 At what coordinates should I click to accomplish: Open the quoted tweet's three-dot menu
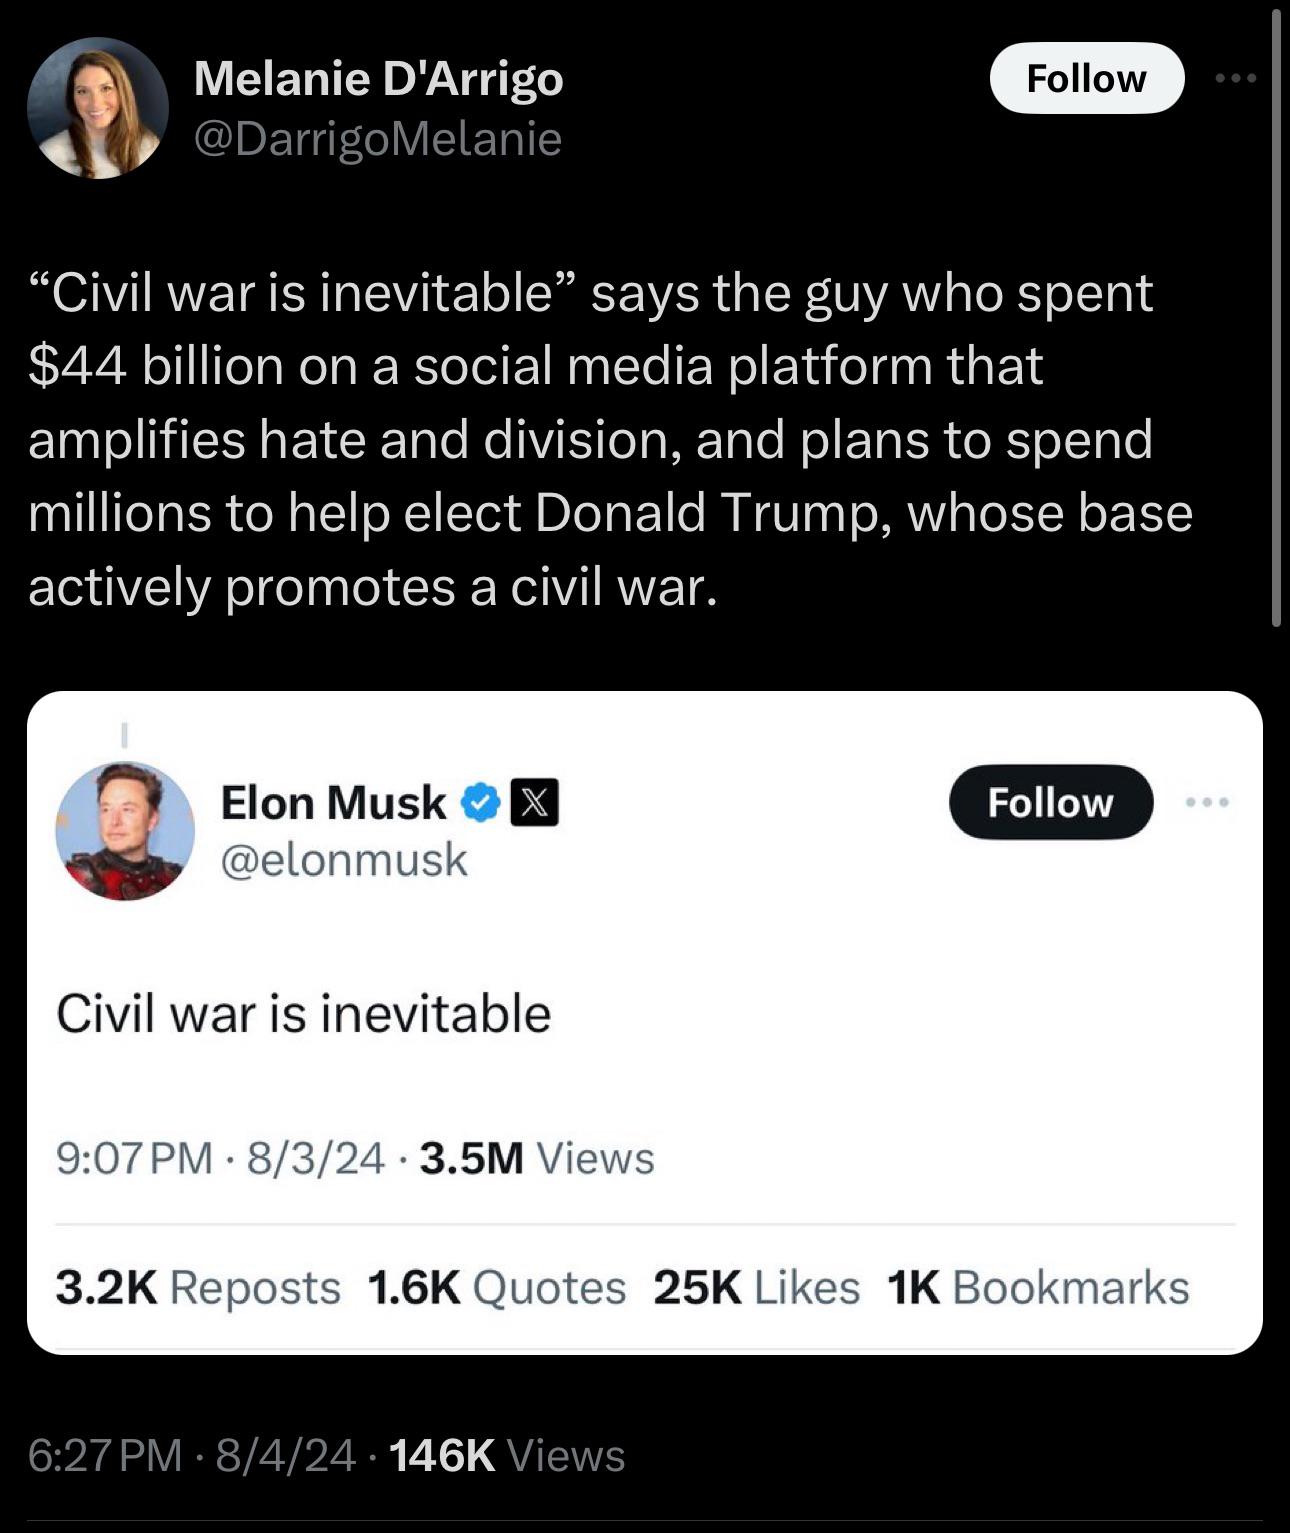[x=1208, y=802]
